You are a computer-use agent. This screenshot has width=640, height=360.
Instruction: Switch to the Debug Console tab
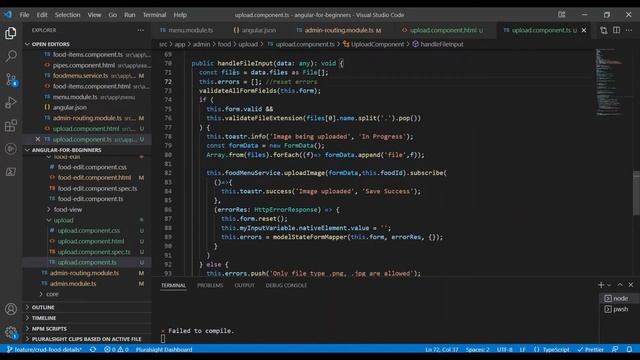pos(286,285)
